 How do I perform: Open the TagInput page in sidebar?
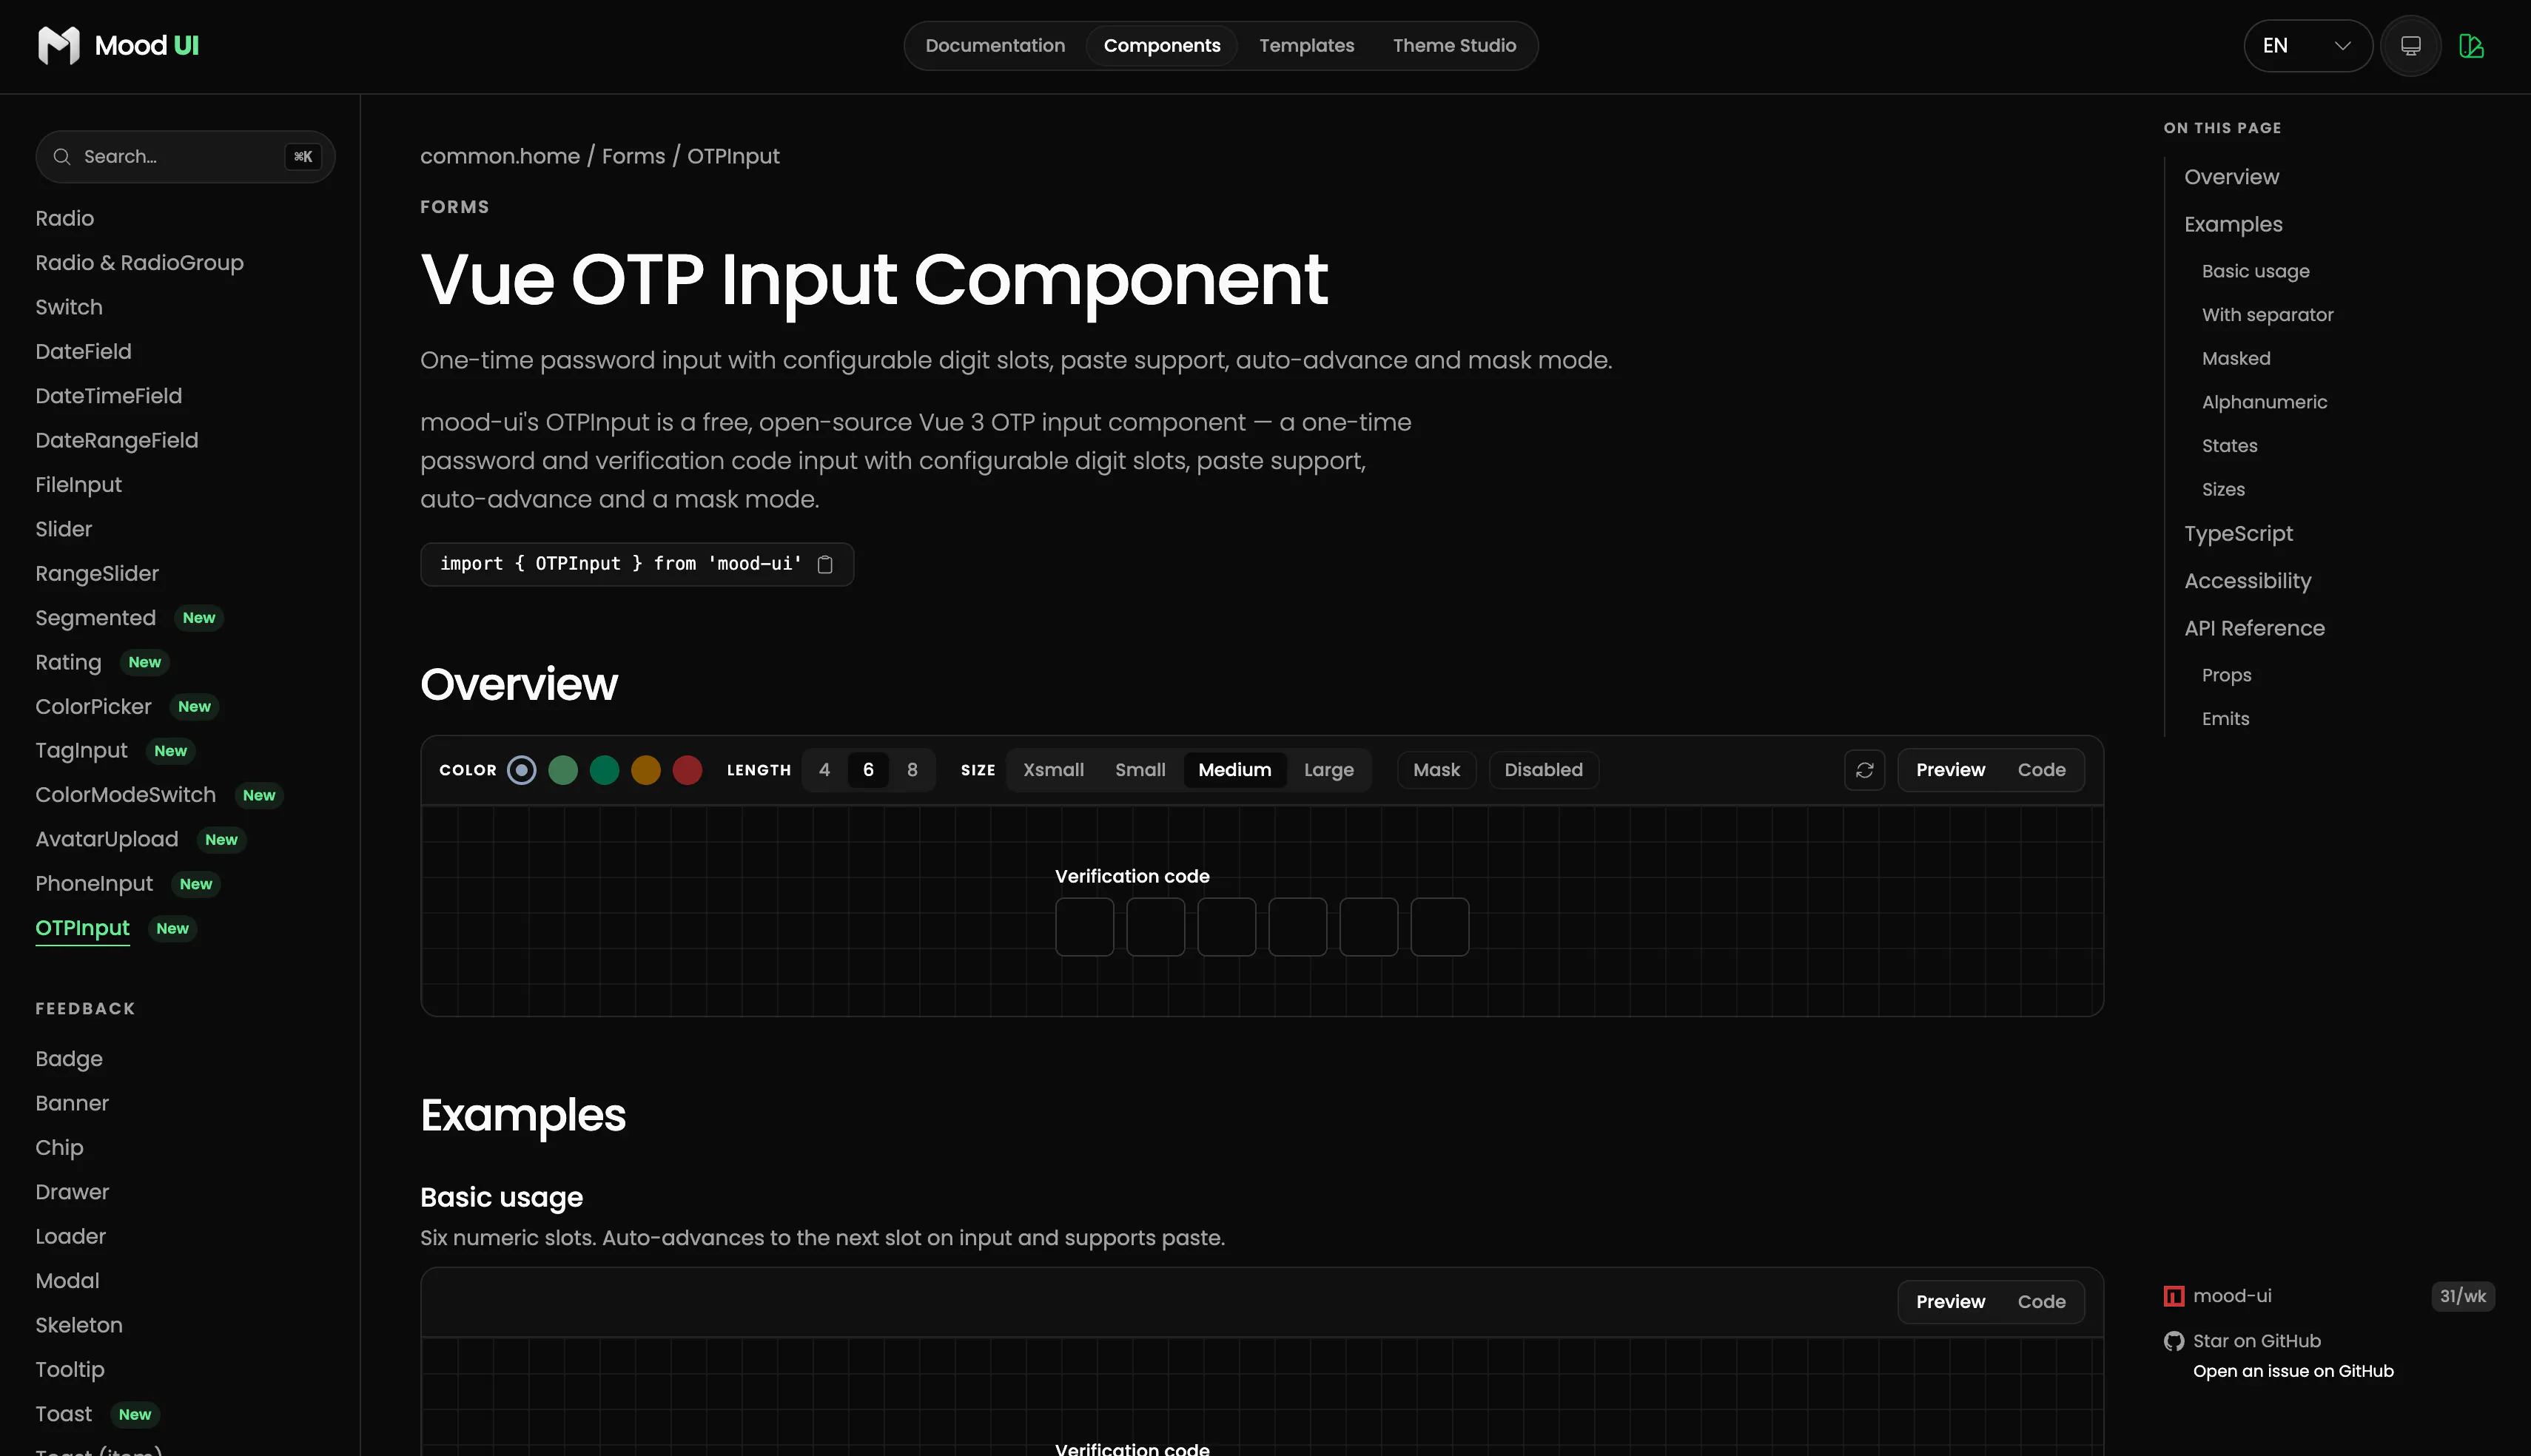pyautogui.click(x=81, y=751)
